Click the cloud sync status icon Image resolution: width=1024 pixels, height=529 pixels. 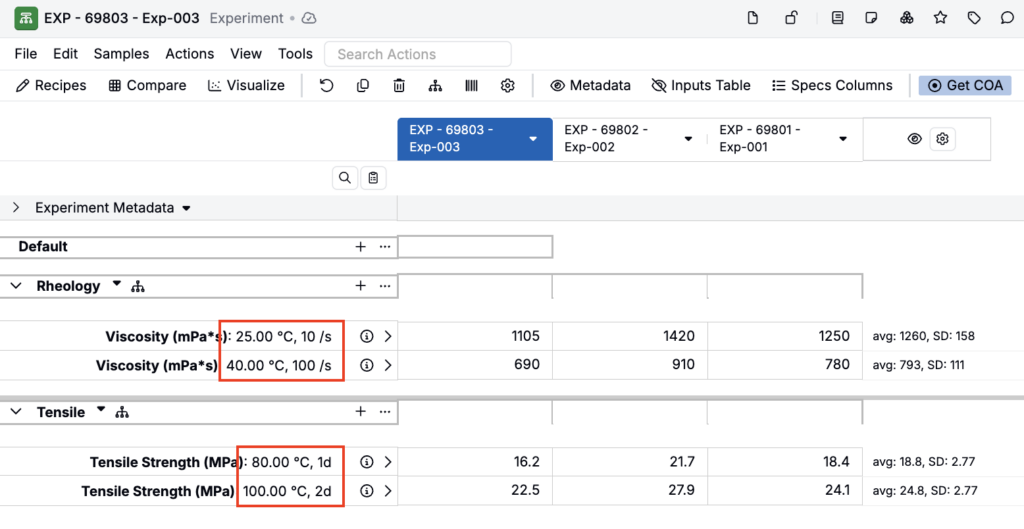click(x=309, y=18)
